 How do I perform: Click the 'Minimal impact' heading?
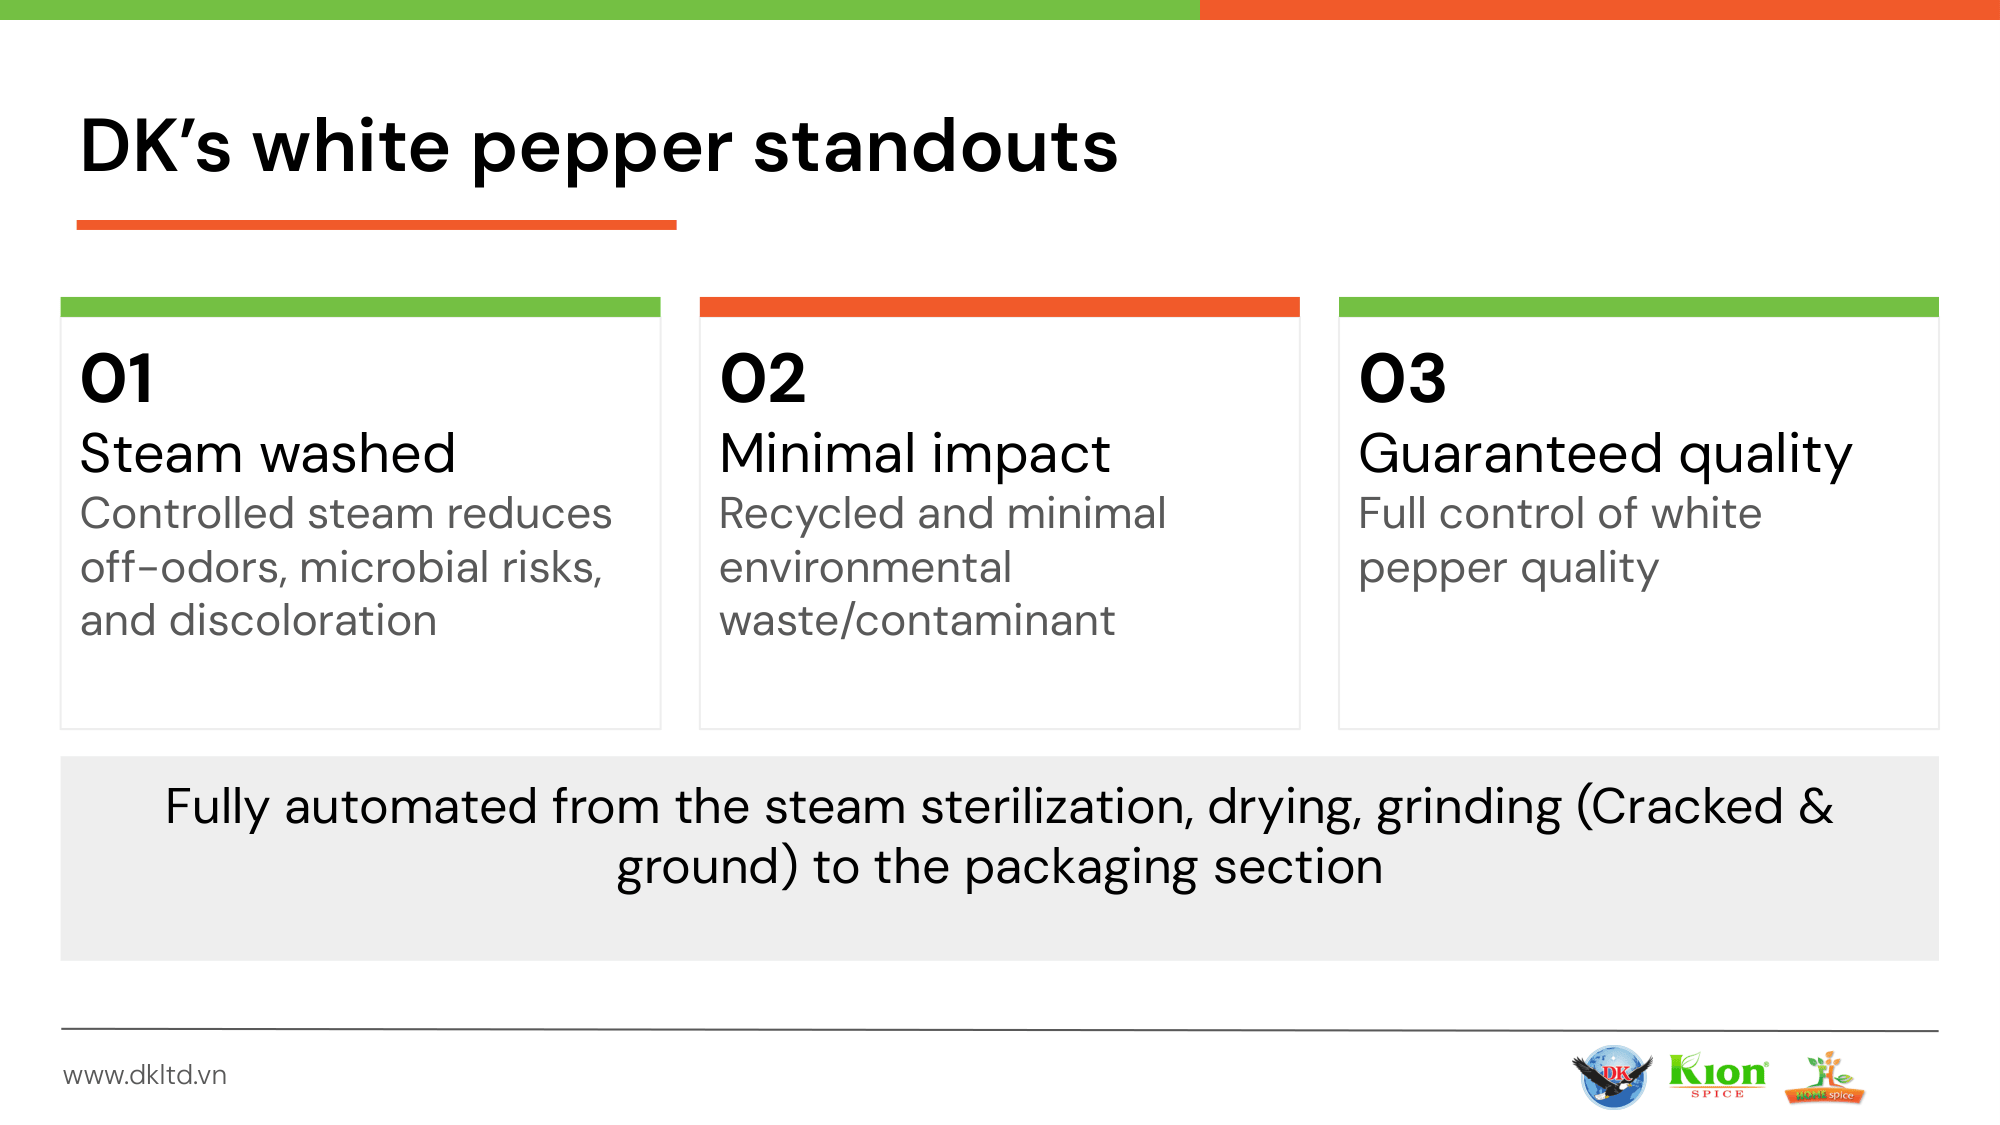(914, 454)
